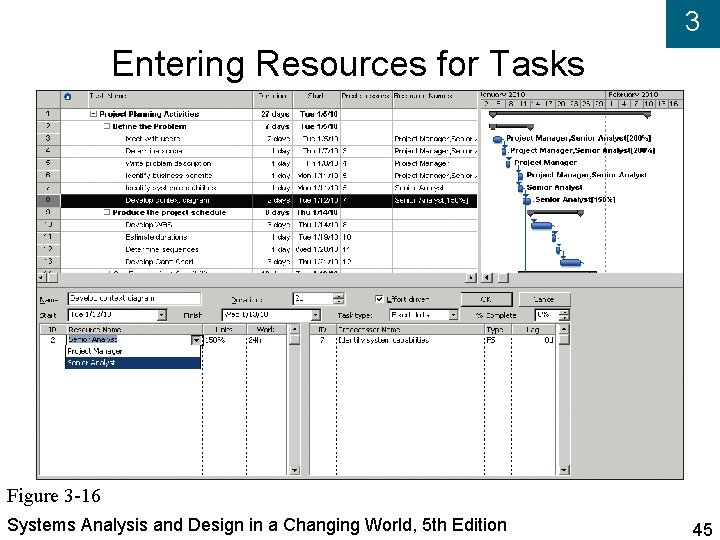
Task: Click the Develop Gantt Chart task bar
Action: [571, 262]
